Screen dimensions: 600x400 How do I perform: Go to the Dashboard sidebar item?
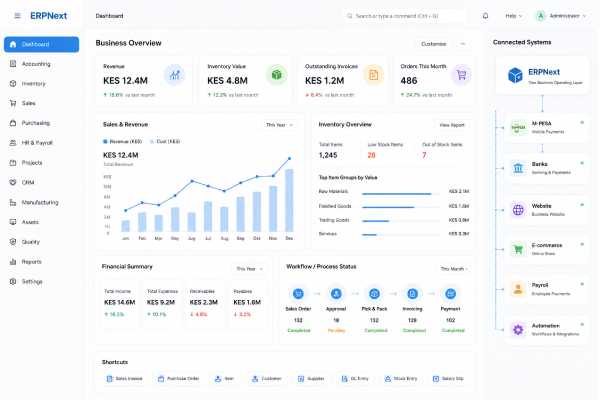[x=41, y=44]
